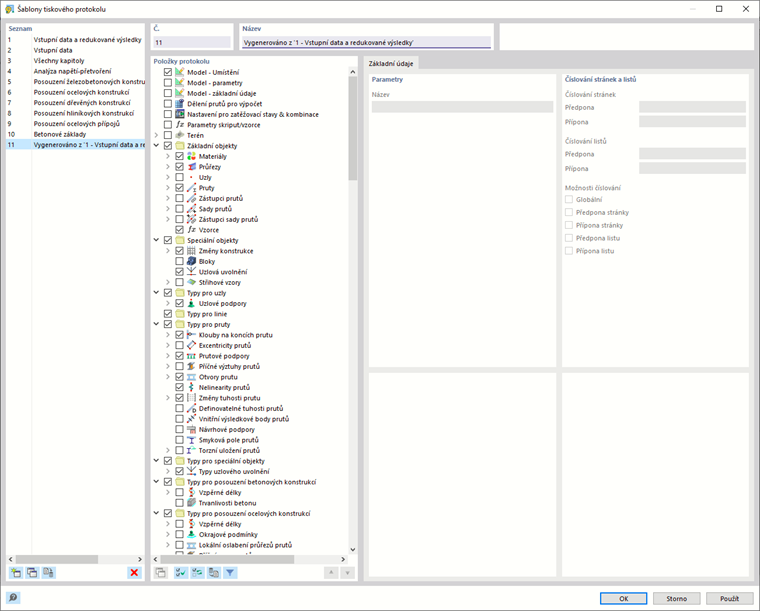
Task: Click the Prutové podpory icon
Action: tap(191, 356)
